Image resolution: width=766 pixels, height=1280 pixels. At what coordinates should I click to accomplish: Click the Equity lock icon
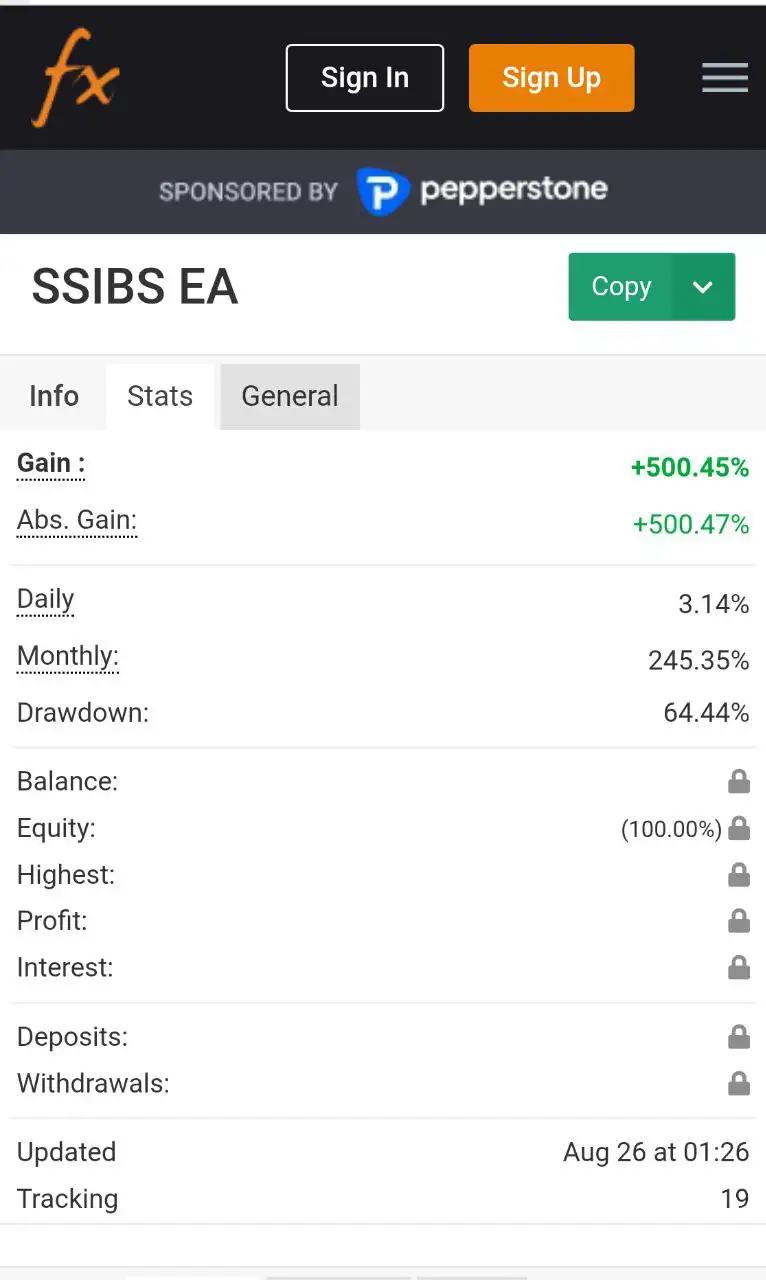739,828
